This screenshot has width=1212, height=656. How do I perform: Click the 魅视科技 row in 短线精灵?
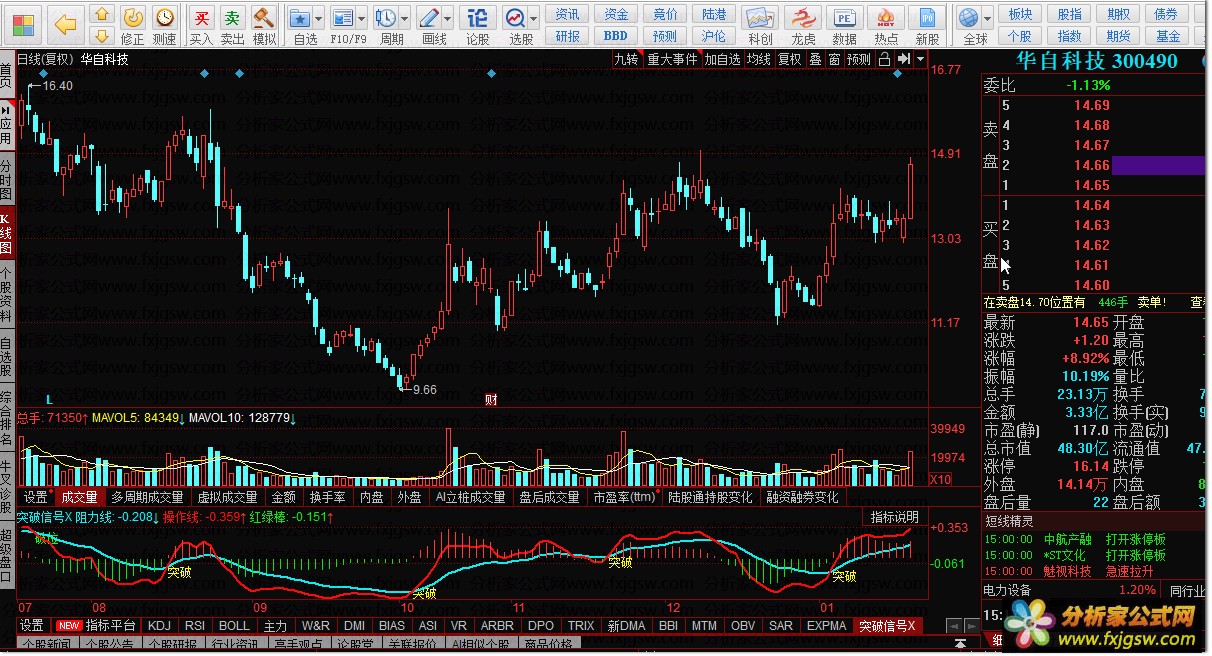tap(1095, 571)
